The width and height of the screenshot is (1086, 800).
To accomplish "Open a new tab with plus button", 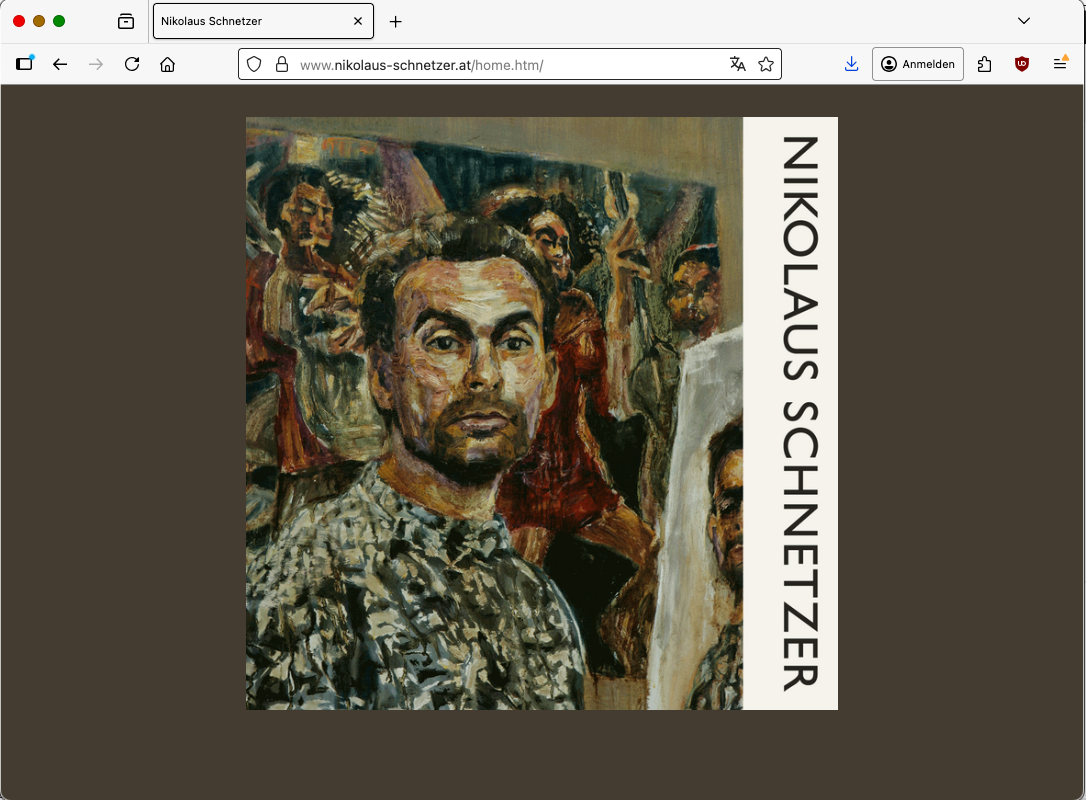I will click(x=396, y=21).
